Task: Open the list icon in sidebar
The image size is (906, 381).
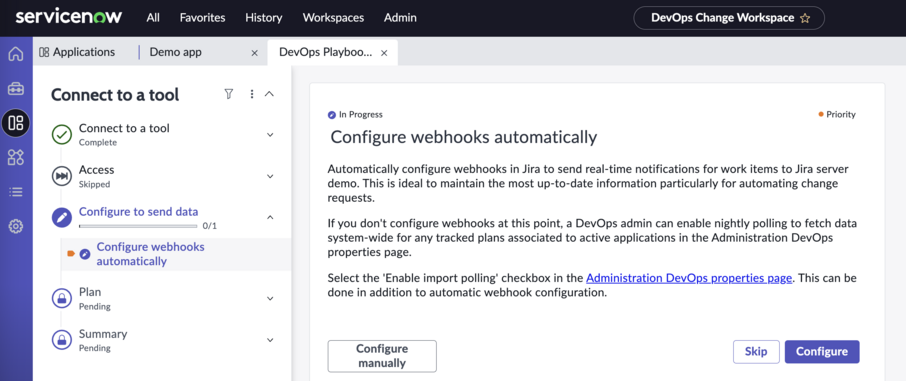Action: pyautogui.click(x=16, y=192)
